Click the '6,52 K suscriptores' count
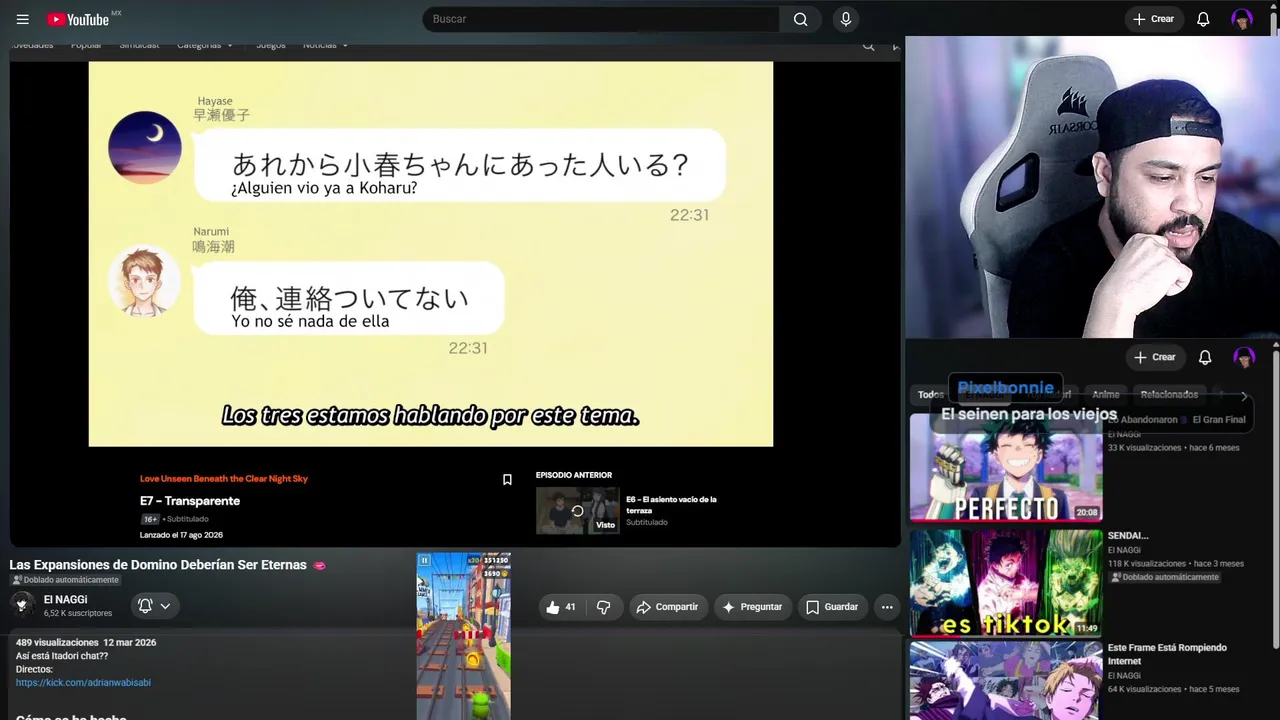This screenshot has width=1280, height=720. click(78, 613)
